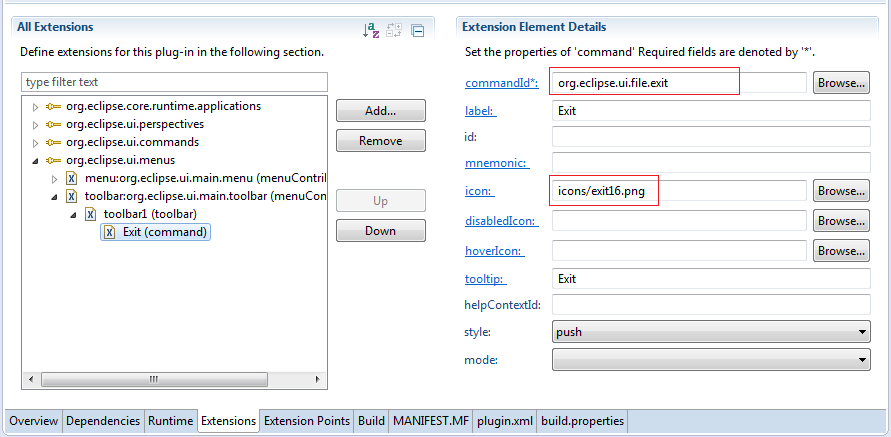The height and width of the screenshot is (437, 891).
Task: Select toolbar1 (toolbar) tree item
Action: (150, 214)
